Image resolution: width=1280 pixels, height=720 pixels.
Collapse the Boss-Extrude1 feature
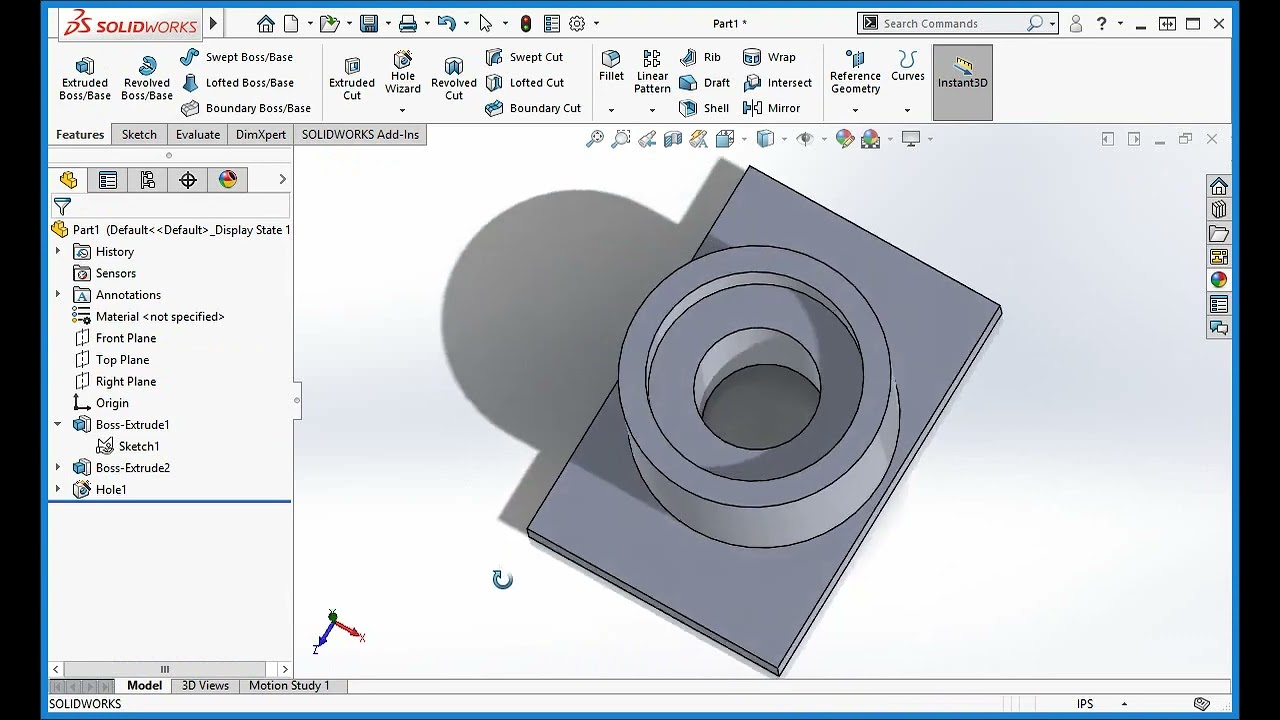(58, 425)
